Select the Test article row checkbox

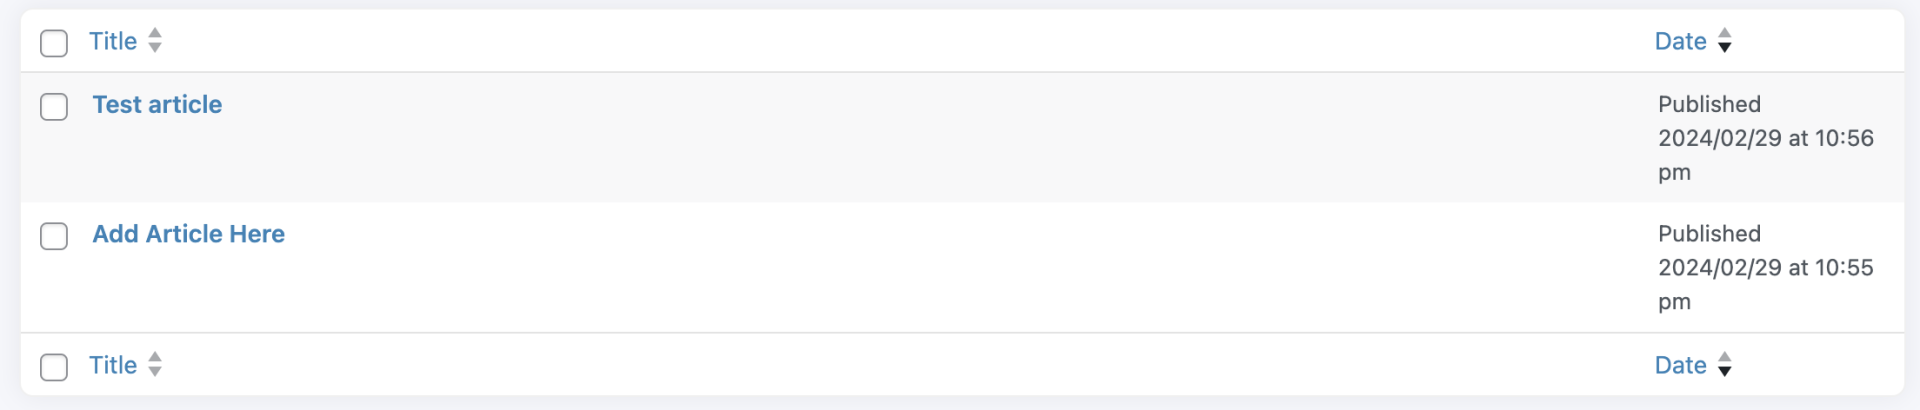pyautogui.click(x=54, y=107)
